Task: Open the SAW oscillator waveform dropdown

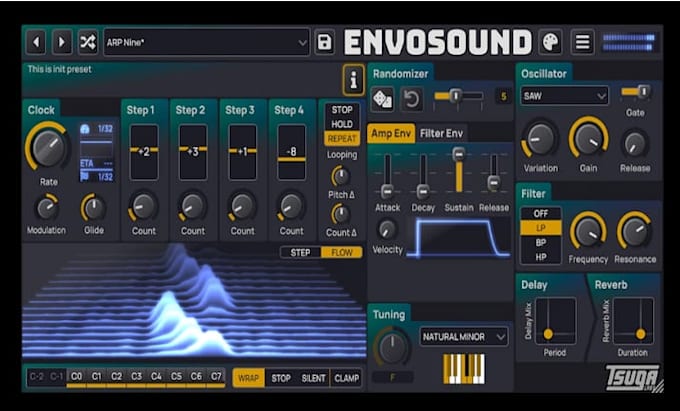Action: (x=564, y=96)
